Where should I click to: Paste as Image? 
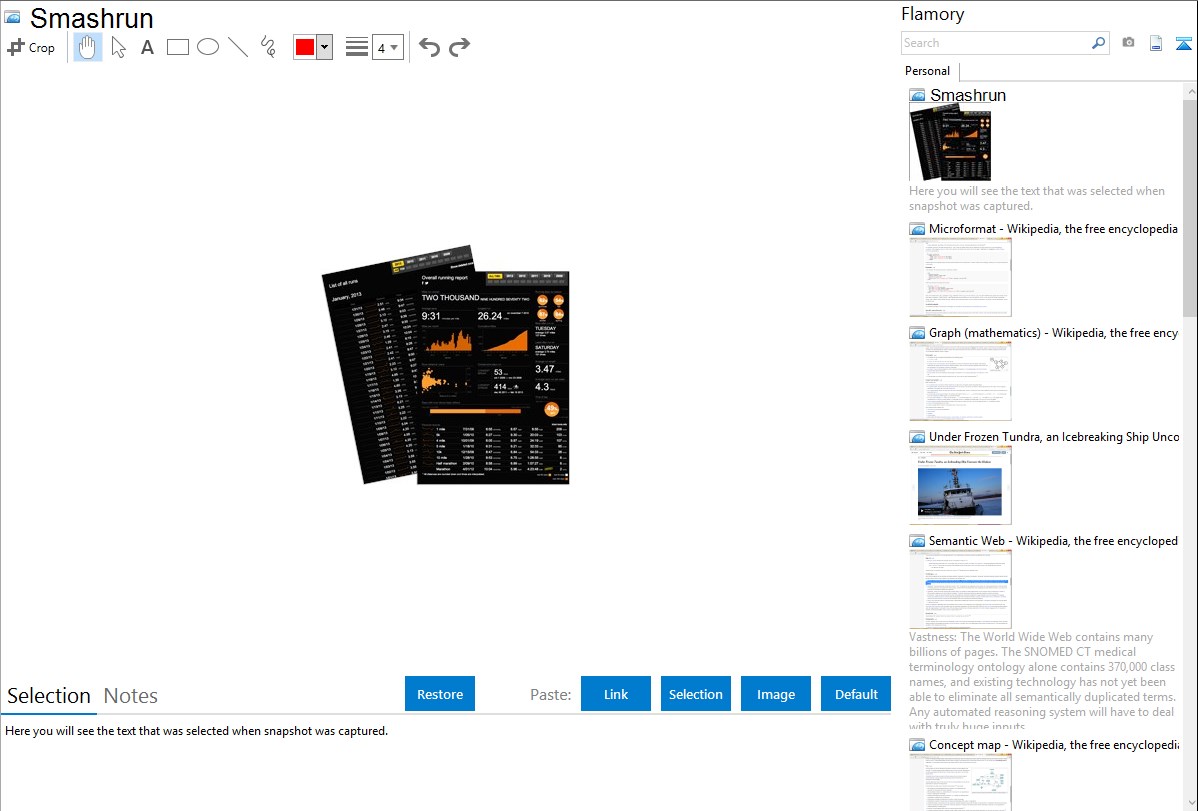point(776,694)
